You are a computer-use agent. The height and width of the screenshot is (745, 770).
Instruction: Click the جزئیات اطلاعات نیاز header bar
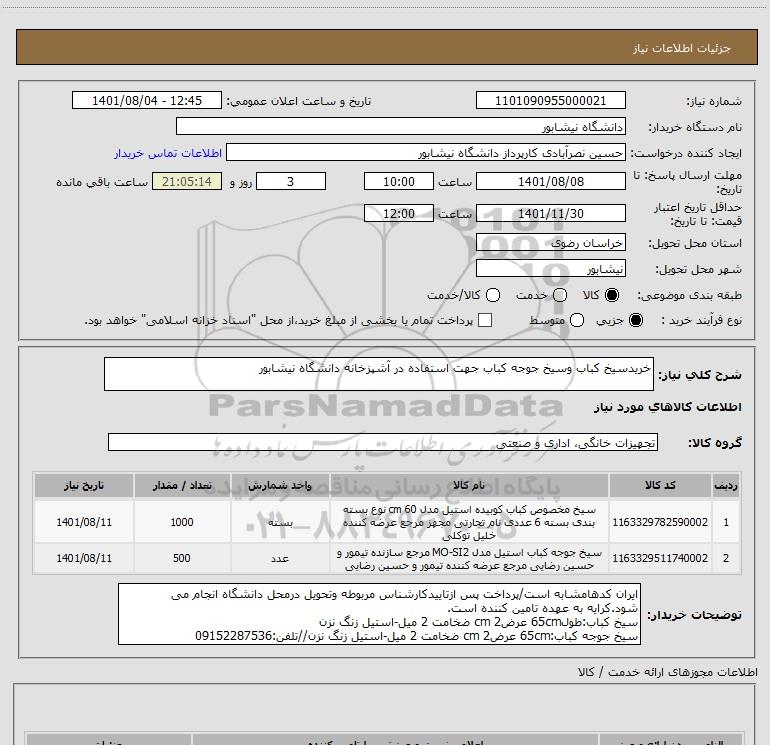click(x=387, y=47)
